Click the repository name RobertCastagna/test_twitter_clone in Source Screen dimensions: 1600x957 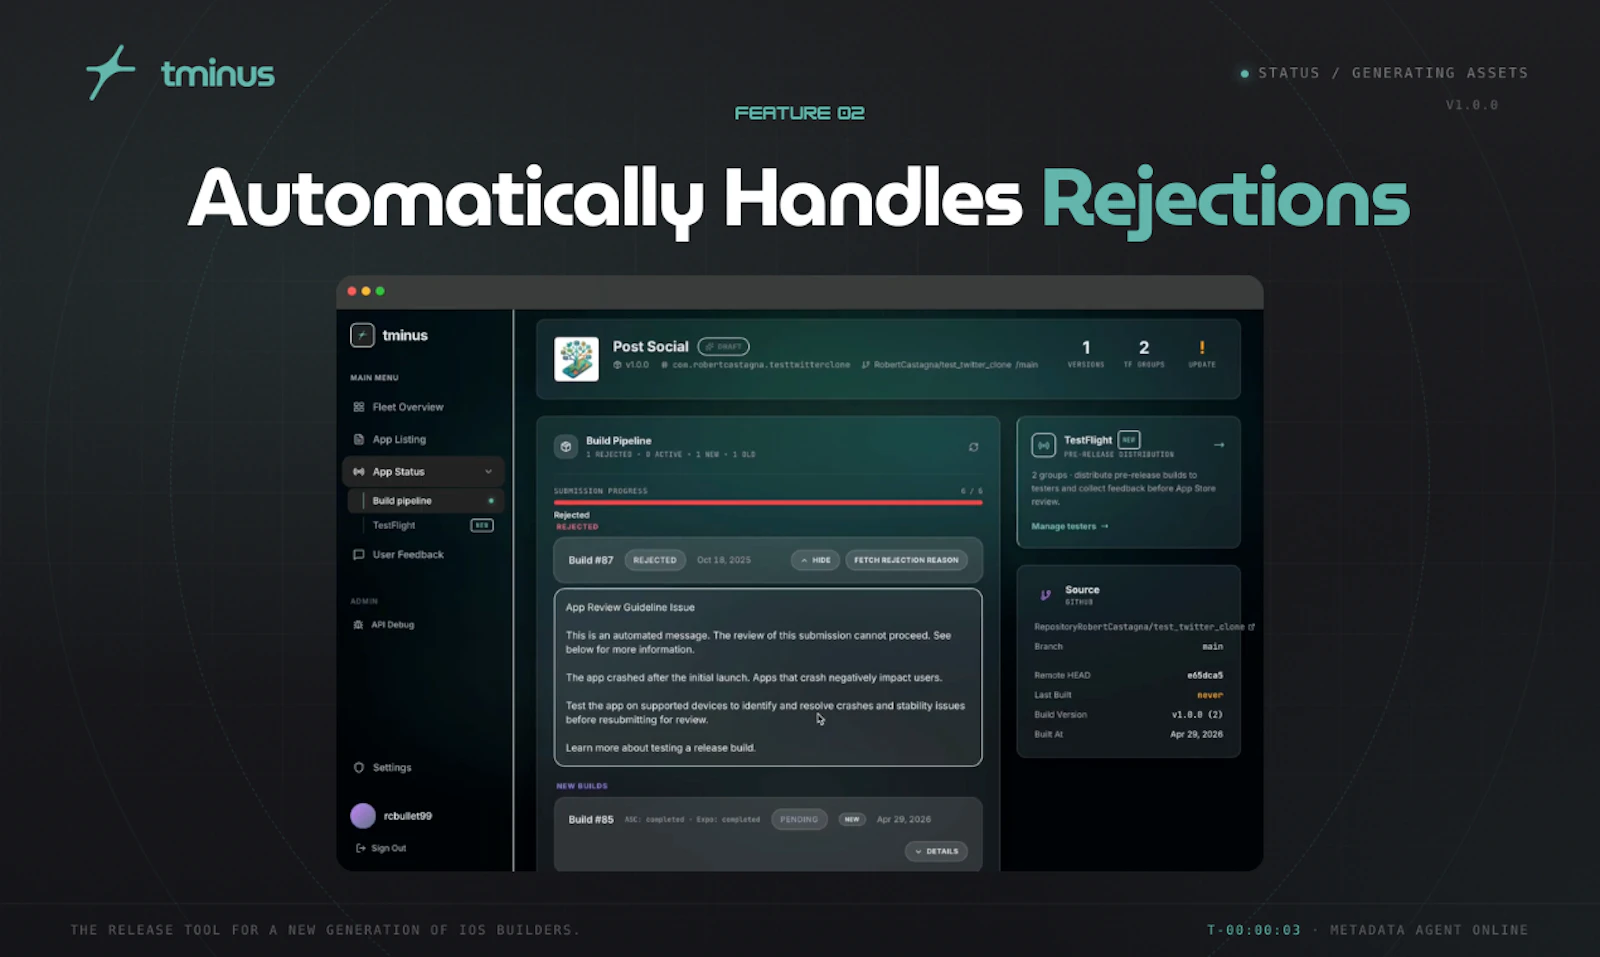[1159, 627]
